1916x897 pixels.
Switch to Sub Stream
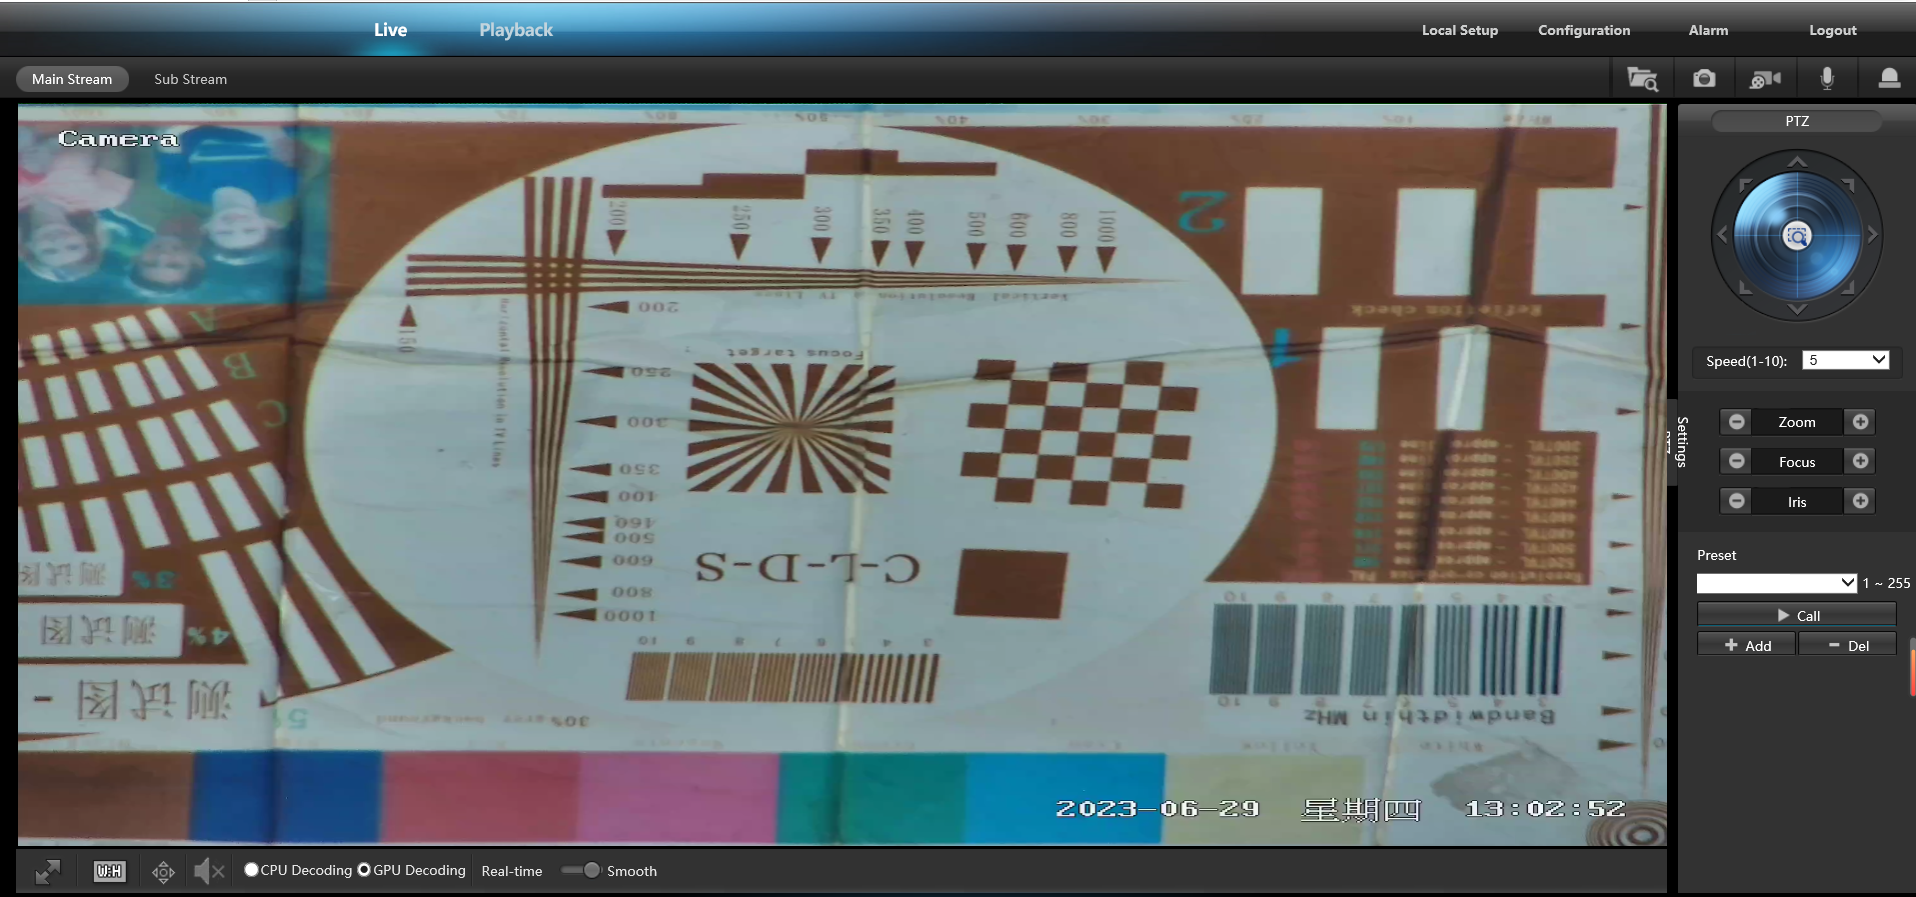click(190, 79)
